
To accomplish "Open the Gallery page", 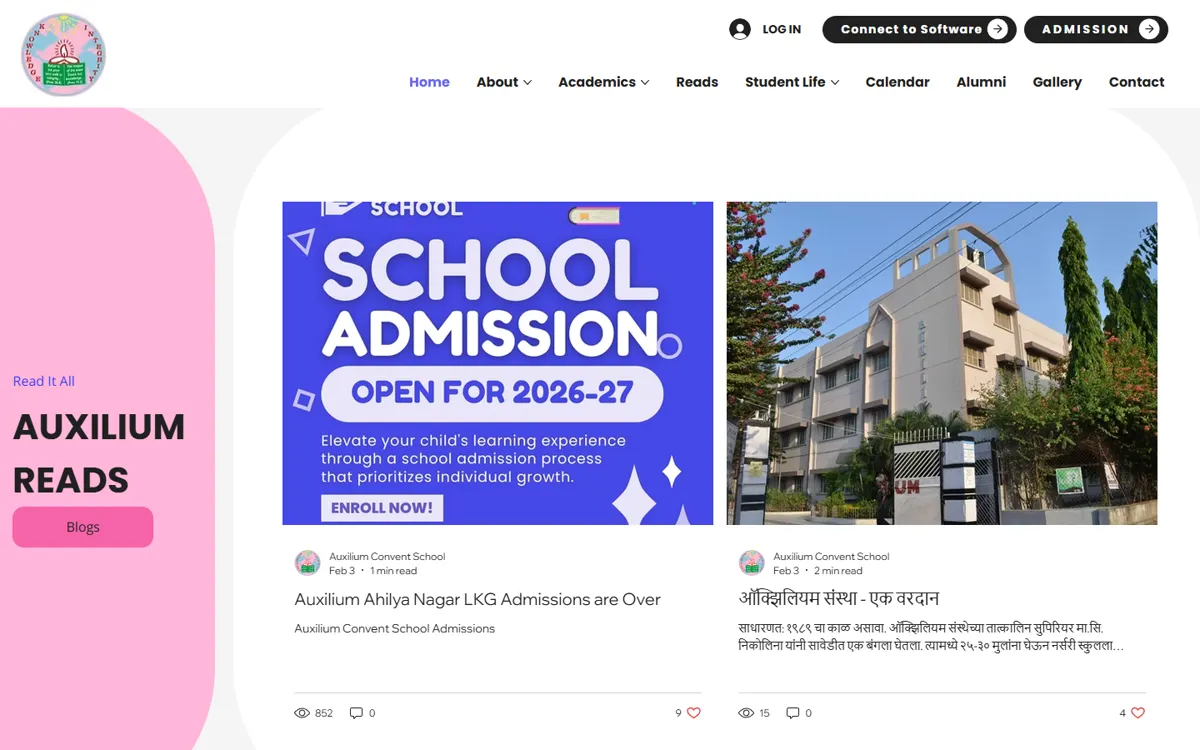I will (x=1057, y=82).
